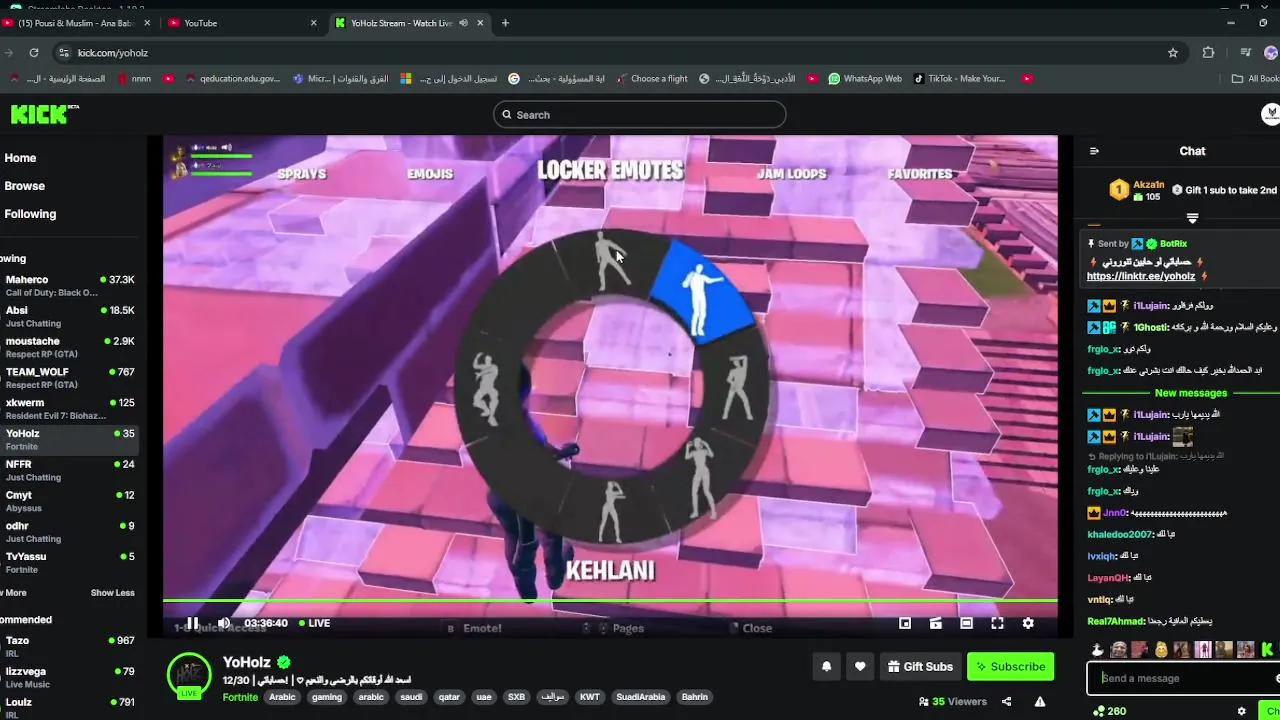
Task: Click YoHolz channel avatar
Action: [x=189, y=675]
